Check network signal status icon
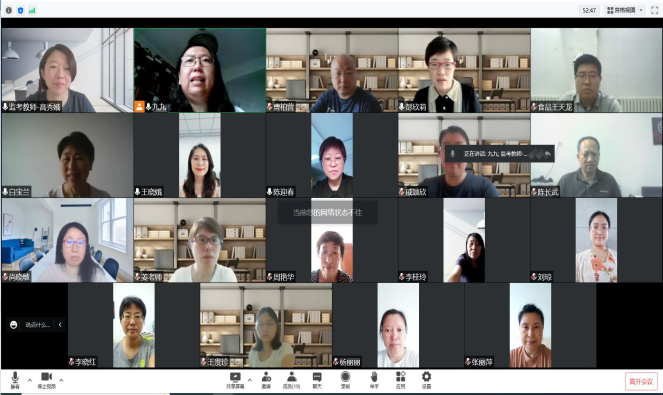Viewport: 663px width, 395px height. pos(32,10)
